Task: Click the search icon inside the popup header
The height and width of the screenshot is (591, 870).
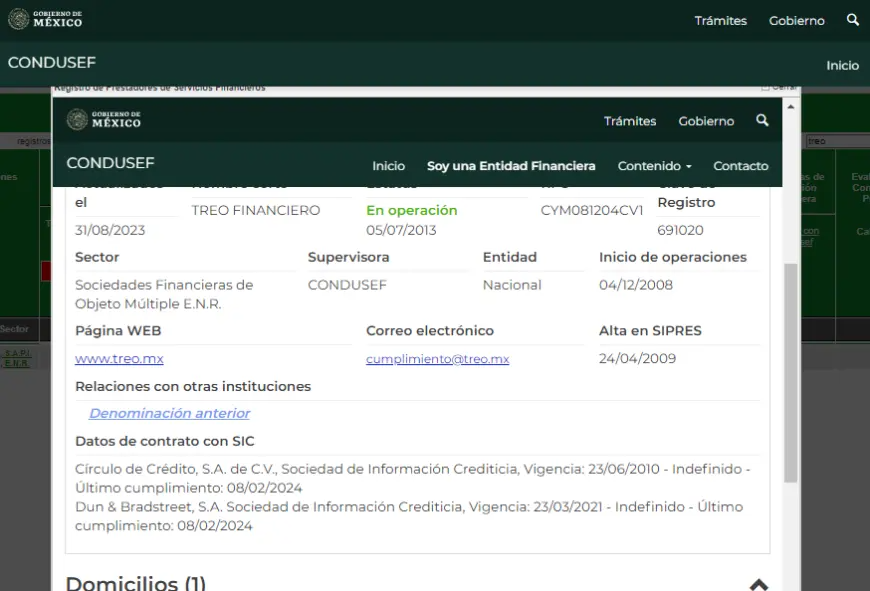Action: click(x=762, y=120)
